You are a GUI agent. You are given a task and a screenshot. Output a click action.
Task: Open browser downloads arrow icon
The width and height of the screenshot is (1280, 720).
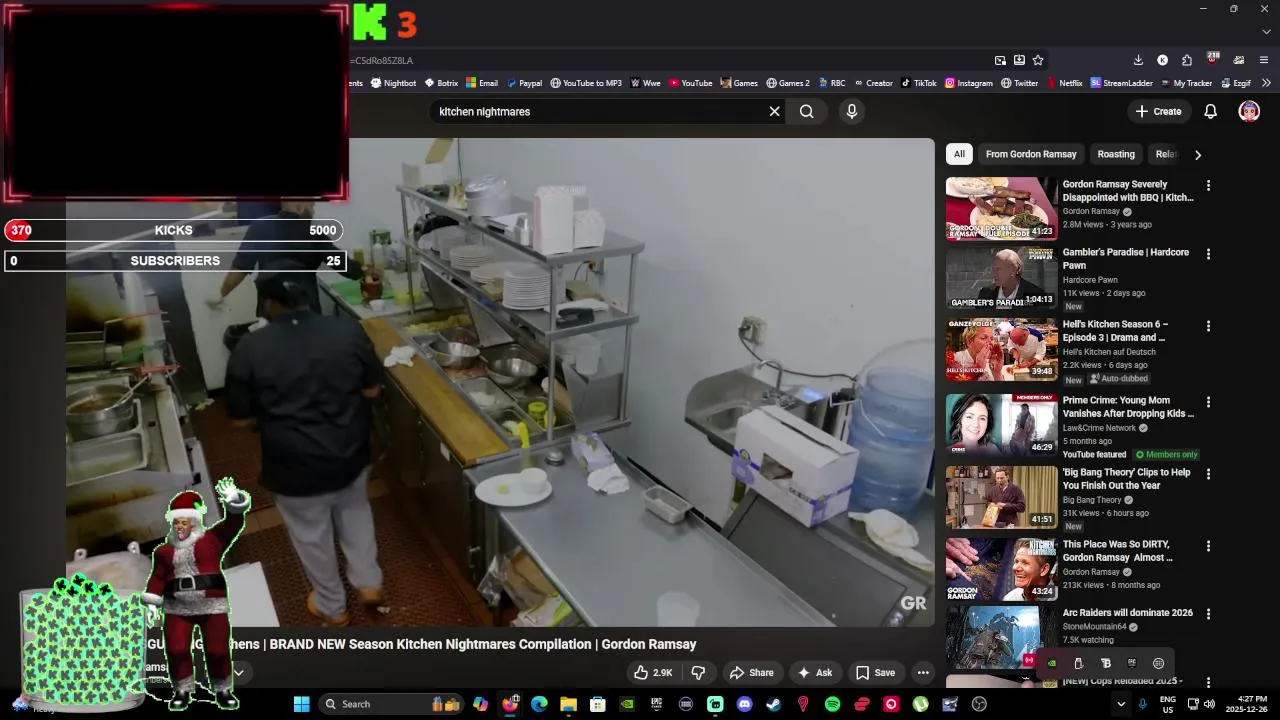click(x=1138, y=60)
